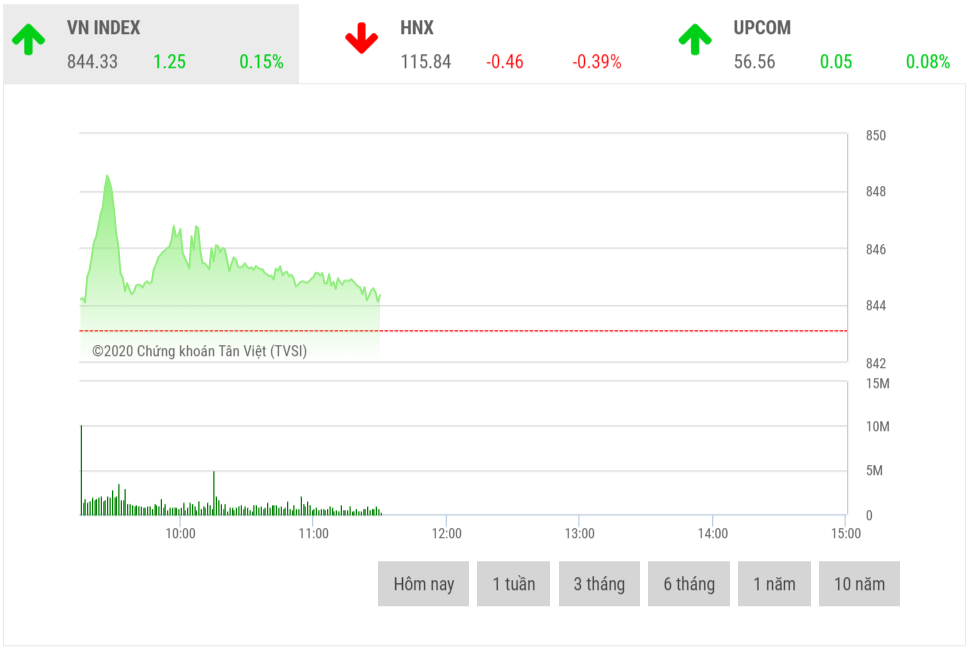Display the 1 năm chart range

774,584
